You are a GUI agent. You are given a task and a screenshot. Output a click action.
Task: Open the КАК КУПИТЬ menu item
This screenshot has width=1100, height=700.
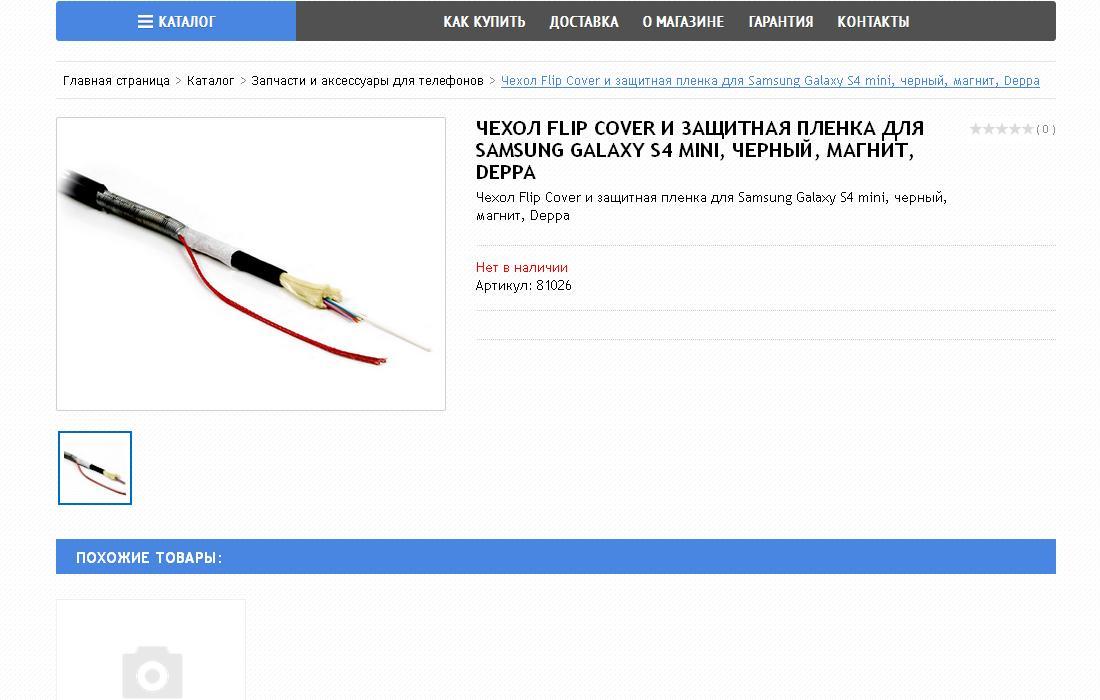pyautogui.click(x=484, y=22)
